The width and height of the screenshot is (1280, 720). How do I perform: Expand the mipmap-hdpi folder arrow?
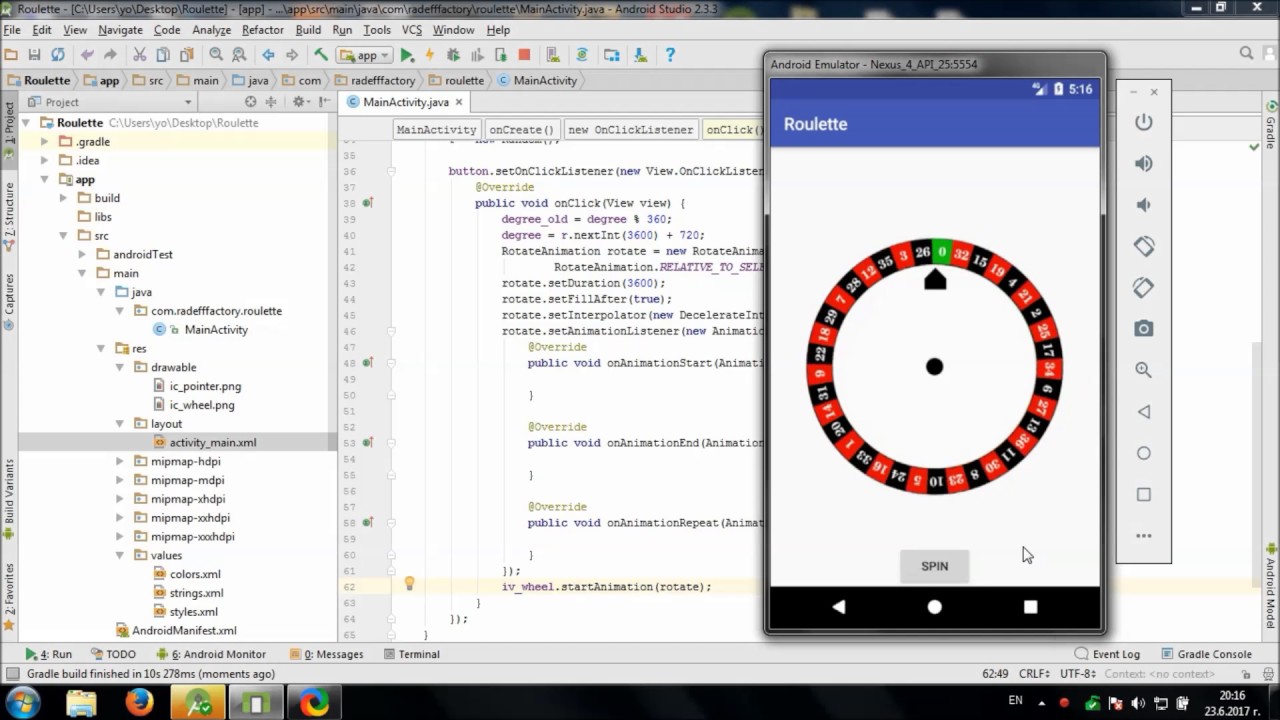[120, 461]
